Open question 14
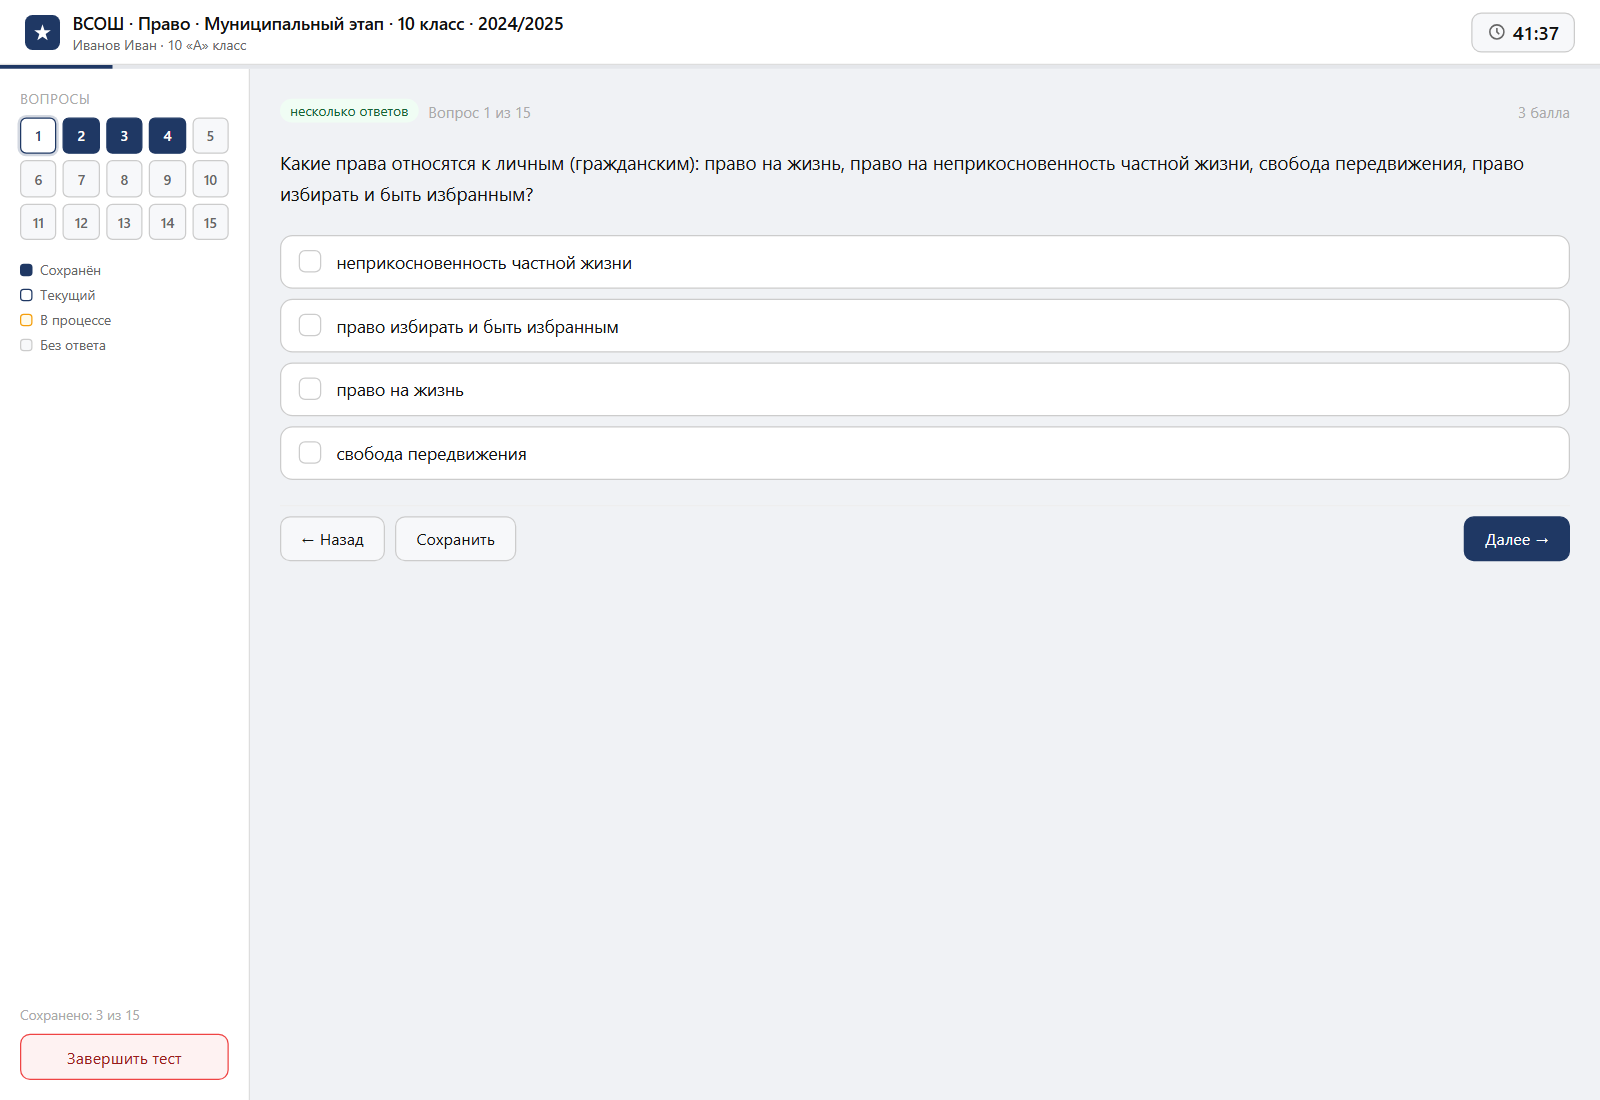The height and width of the screenshot is (1100, 1600). click(x=167, y=223)
